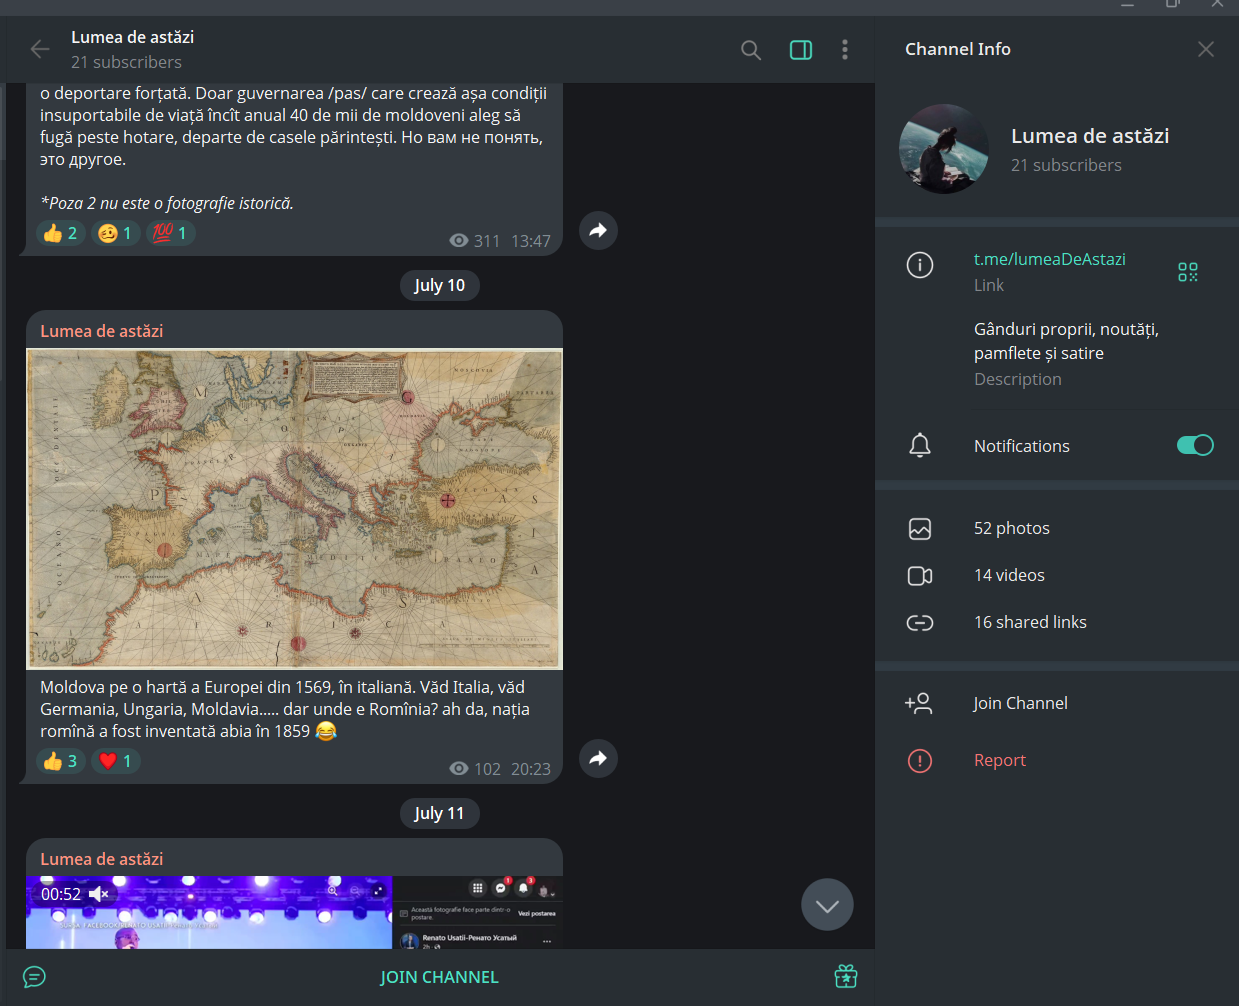Click the 20:23 timestamp

531,769
